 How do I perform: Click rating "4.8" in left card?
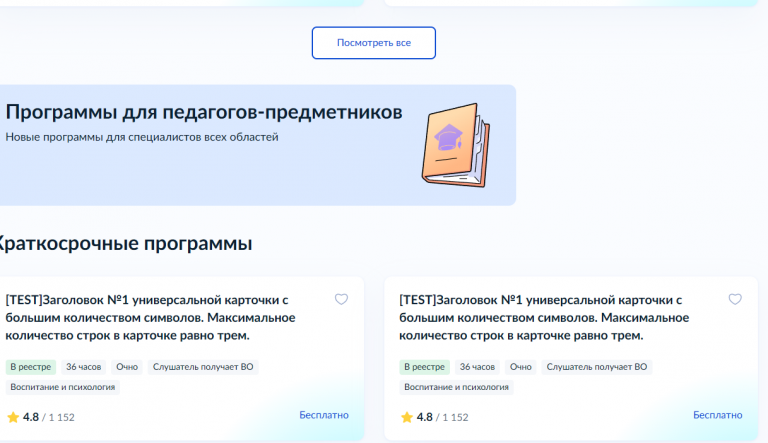[x=31, y=417]
